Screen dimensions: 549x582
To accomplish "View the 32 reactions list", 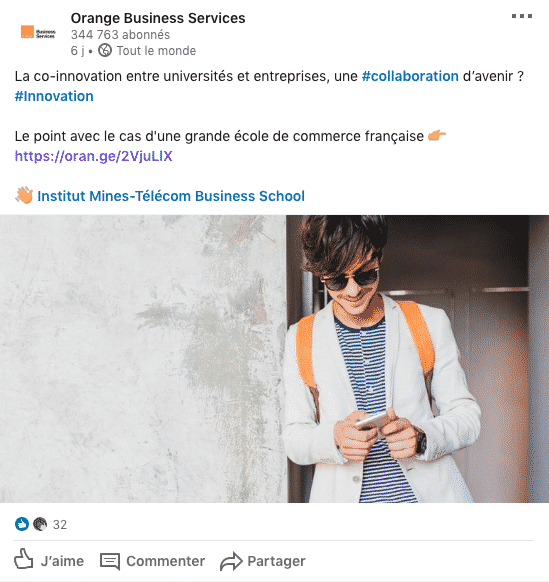I will click(60, 524).
